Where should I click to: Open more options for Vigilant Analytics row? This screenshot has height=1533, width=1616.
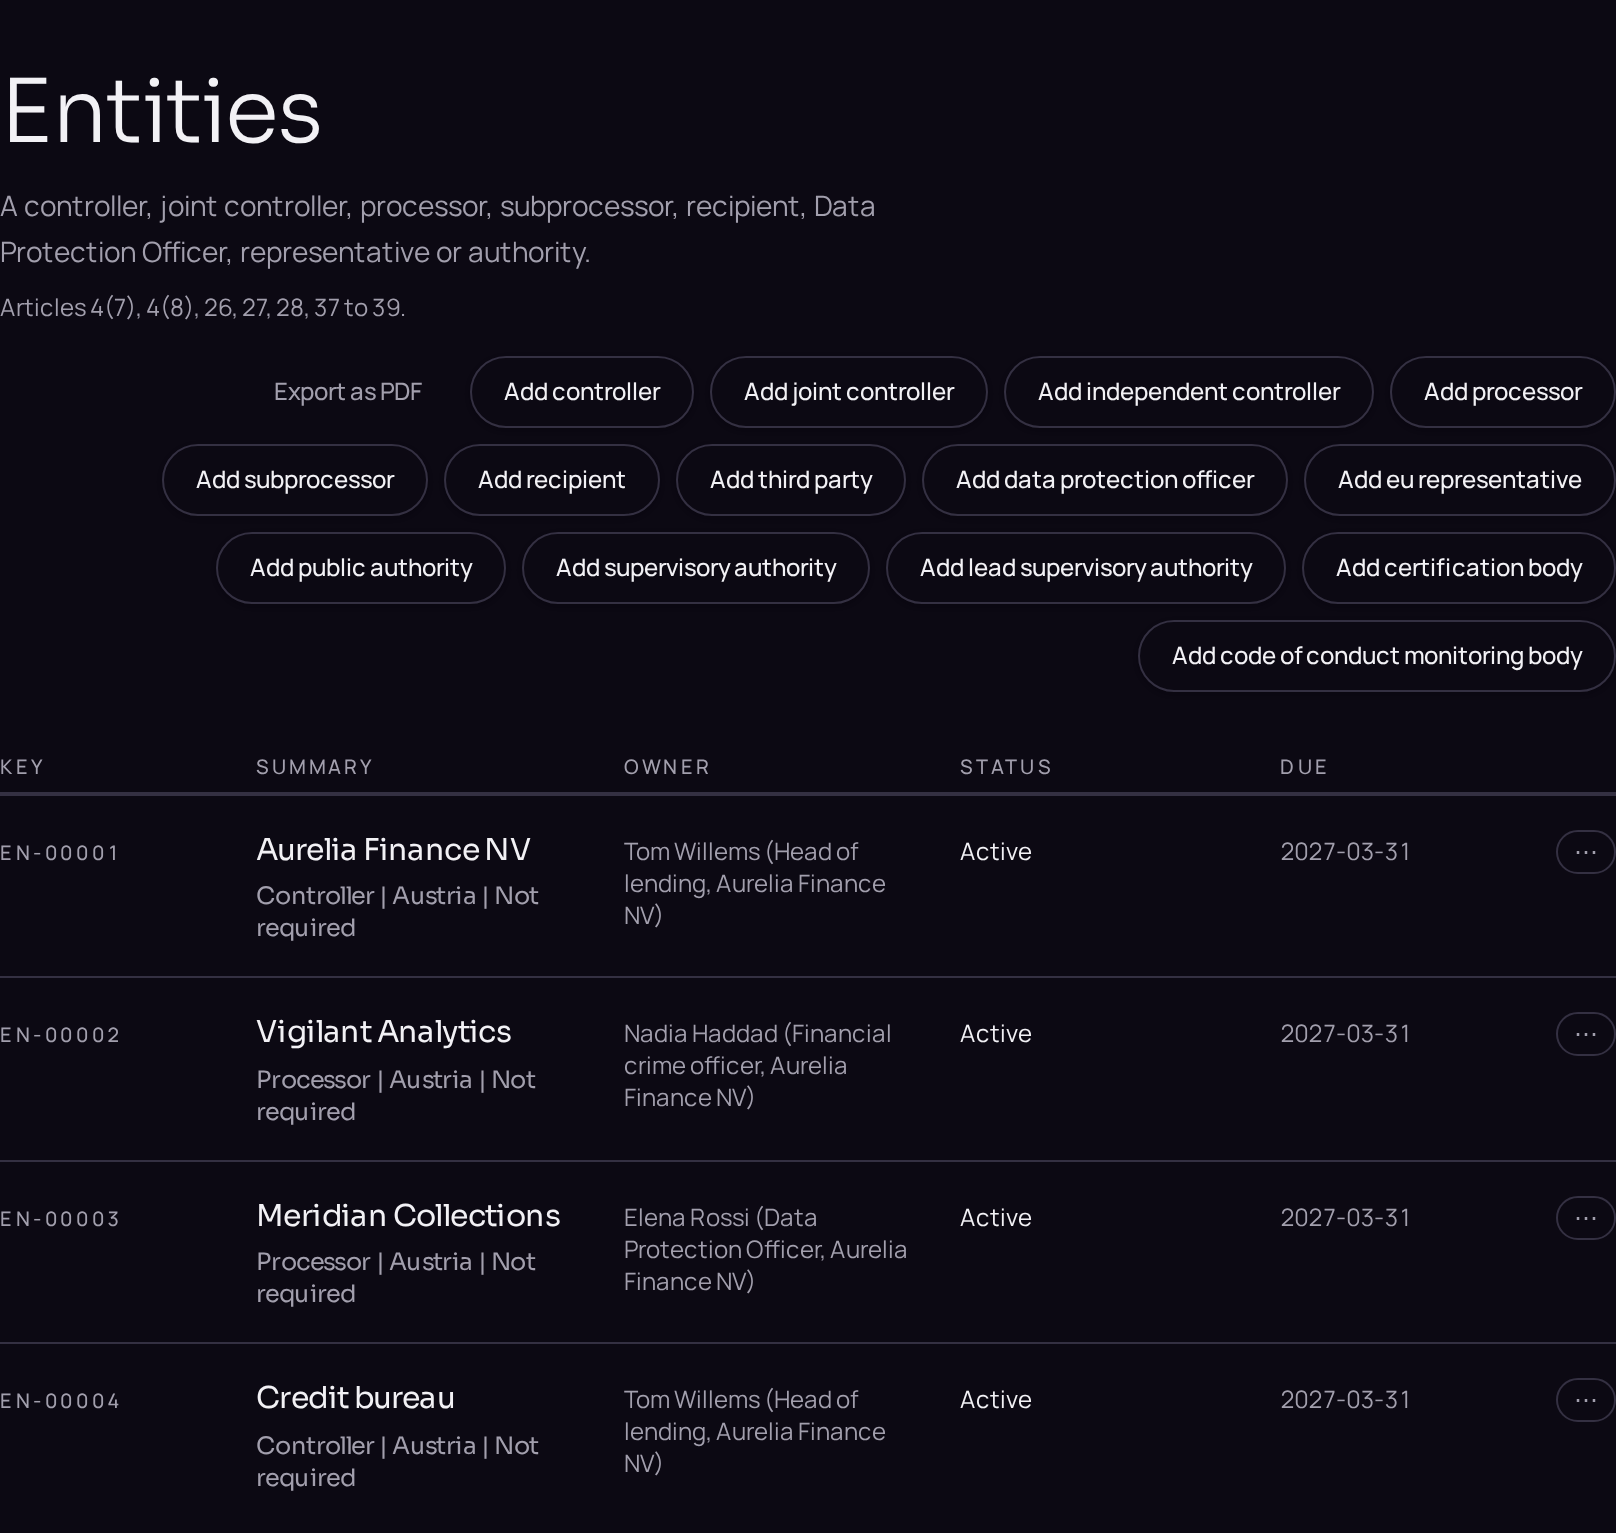[x=1585, y=1034]
